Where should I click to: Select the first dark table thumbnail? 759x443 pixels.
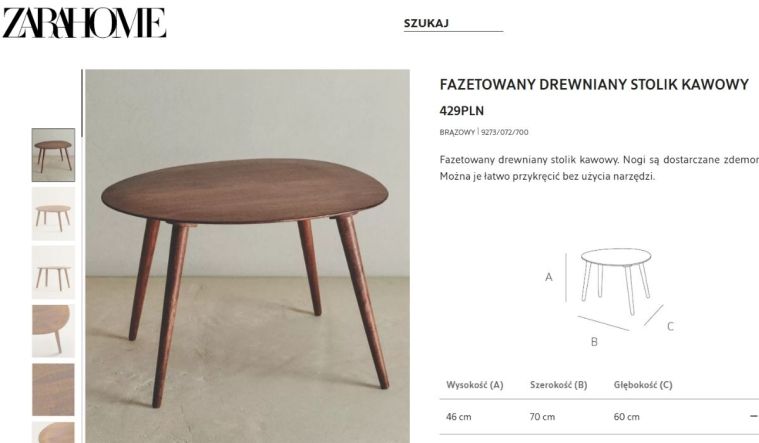pos(53,155)
